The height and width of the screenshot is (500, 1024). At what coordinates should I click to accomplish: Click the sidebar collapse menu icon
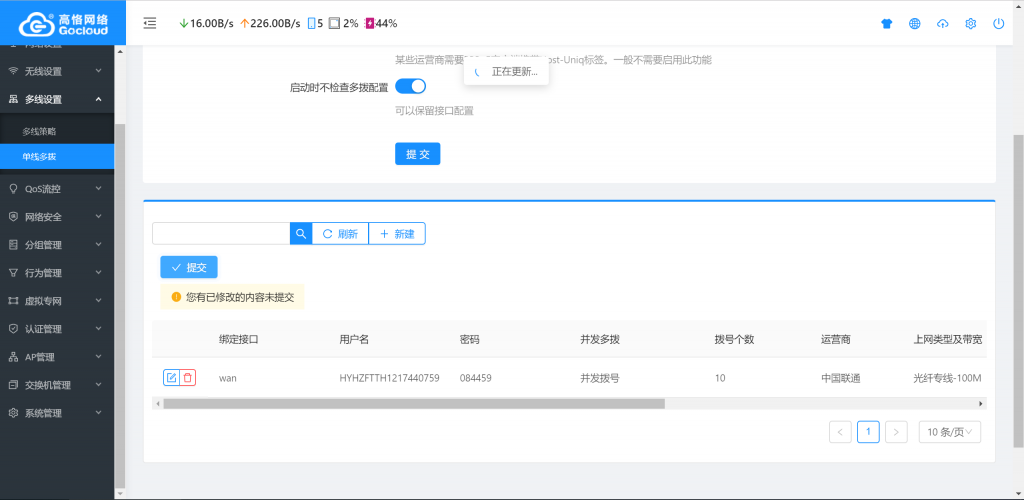click(x=150, y=23)
